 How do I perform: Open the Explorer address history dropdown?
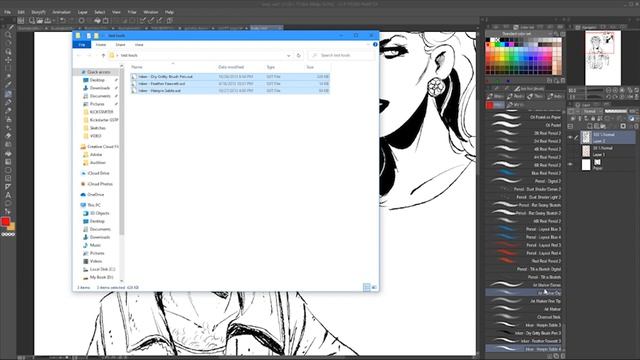tap(289, 55)
